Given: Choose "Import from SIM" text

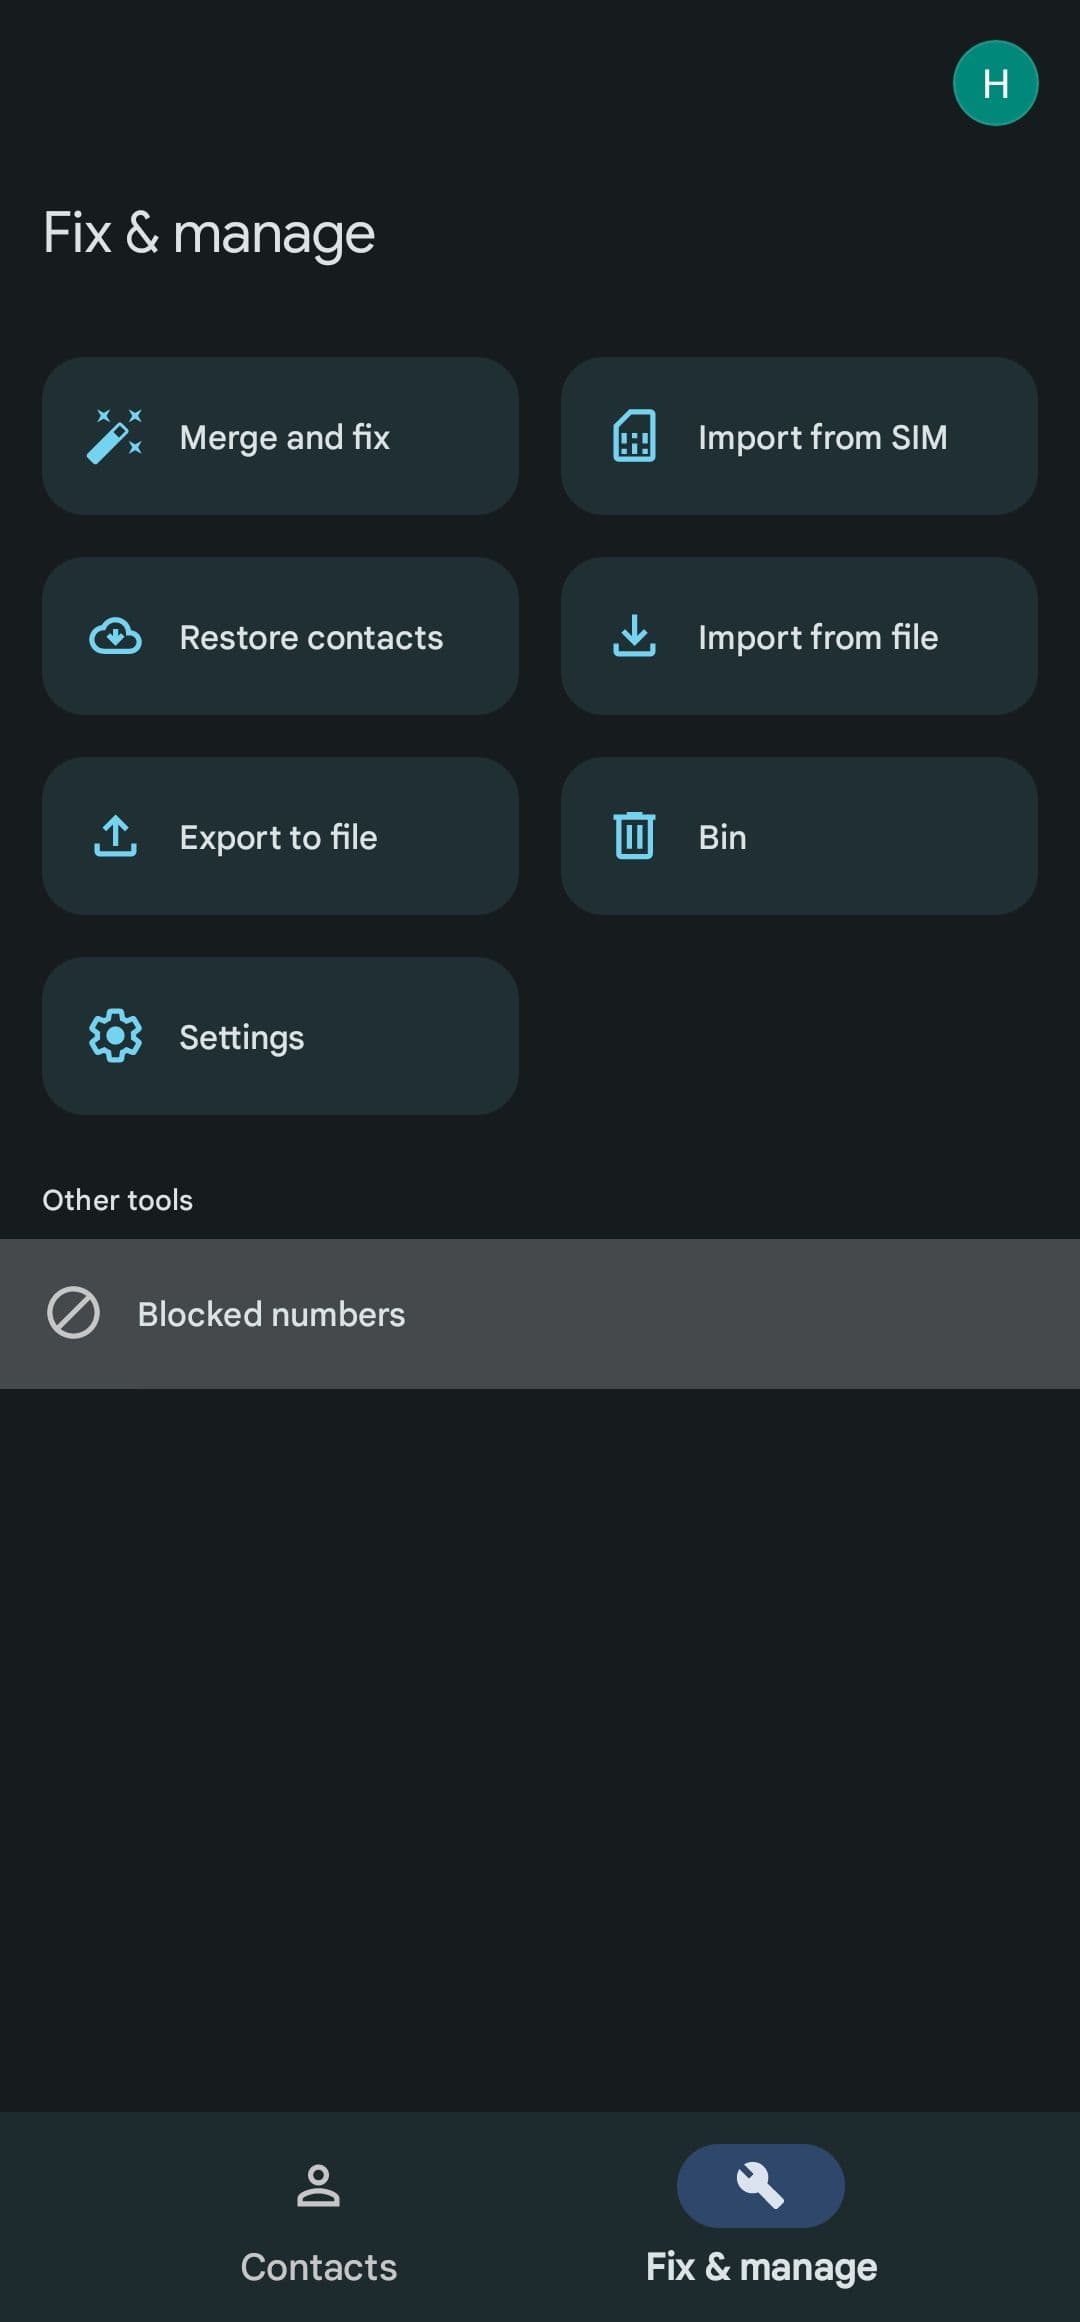Looking at the screenshot, I should tap(822, 437).
